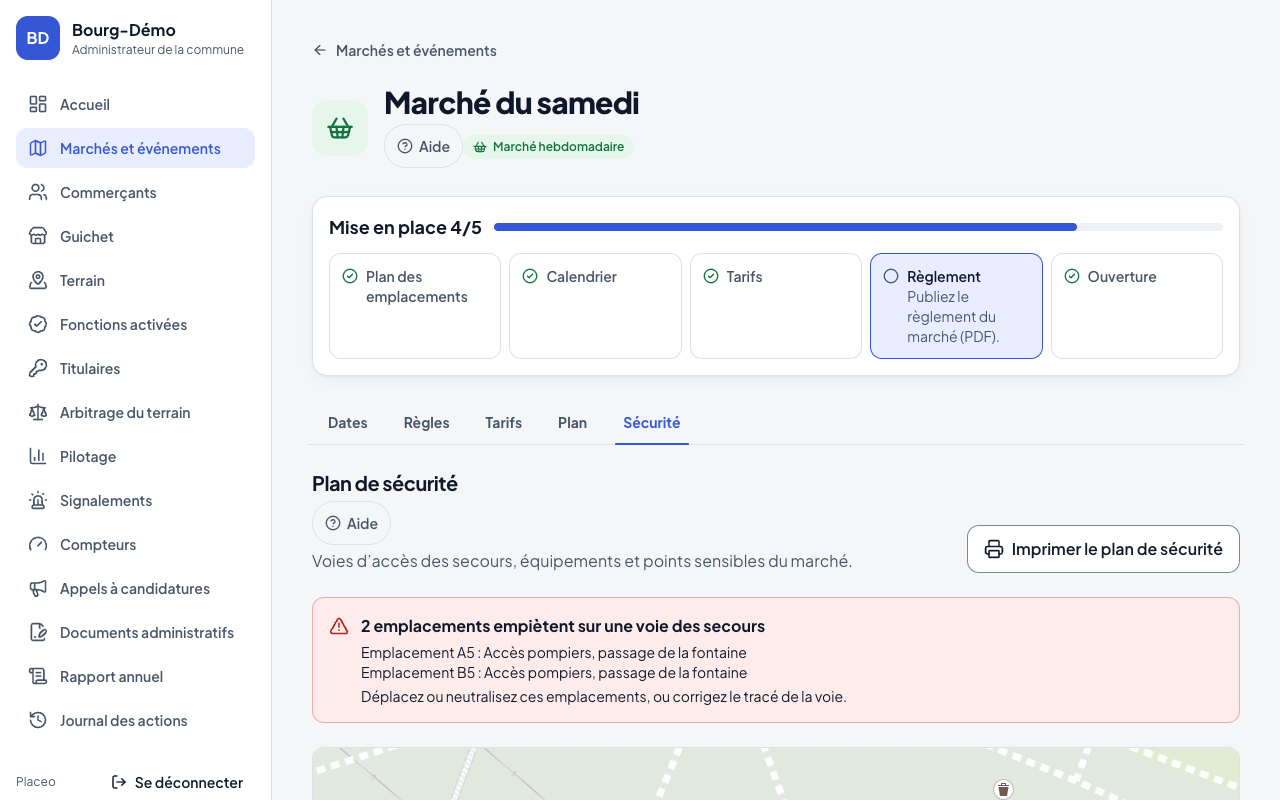Open the Tarifs setup step card
This screenshot has width=1280, height=800.
(x=776, y=306)
